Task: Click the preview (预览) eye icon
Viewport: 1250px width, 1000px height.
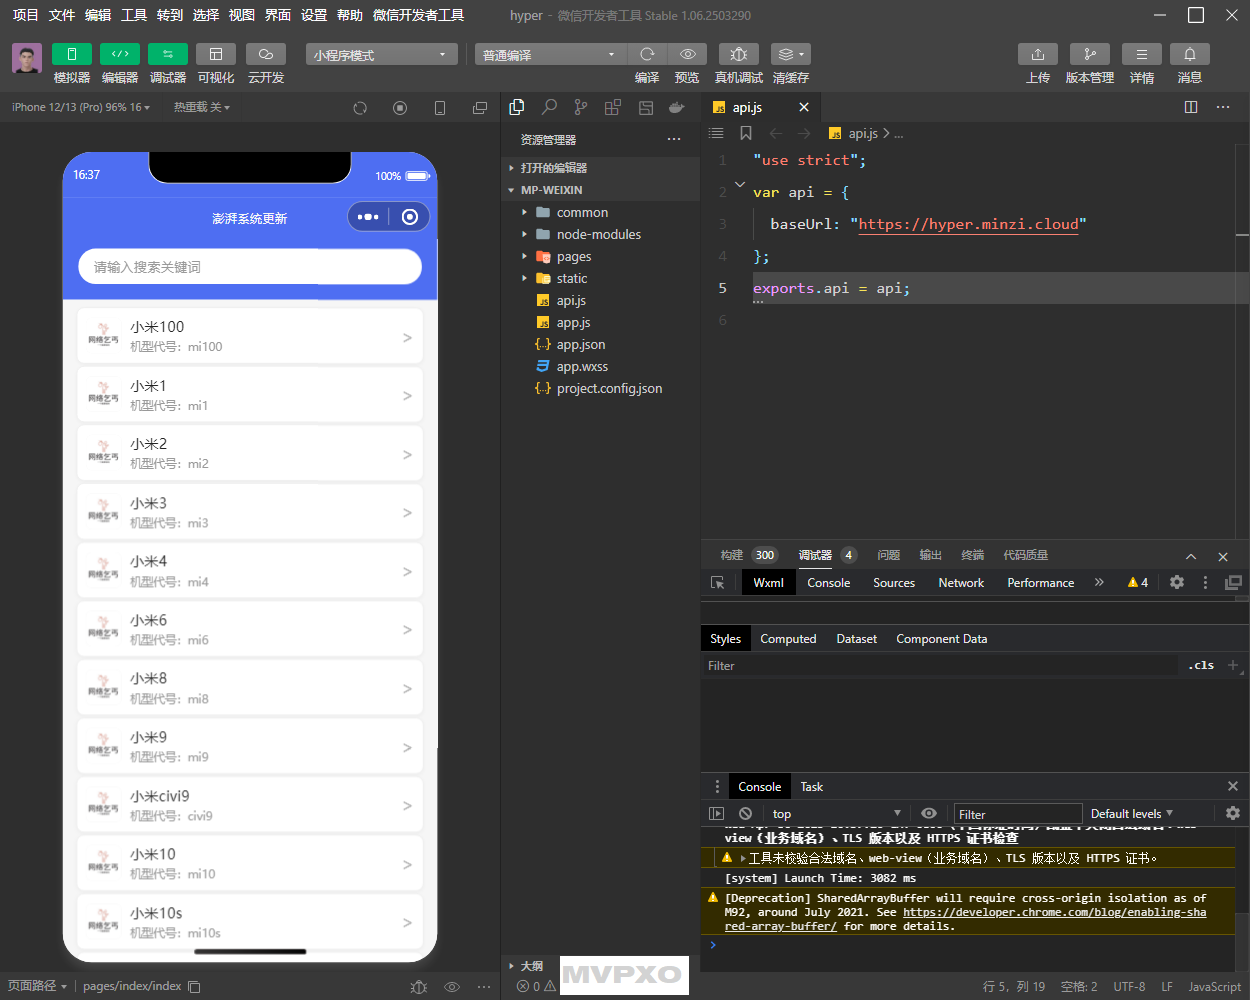Action: (688, 54)
